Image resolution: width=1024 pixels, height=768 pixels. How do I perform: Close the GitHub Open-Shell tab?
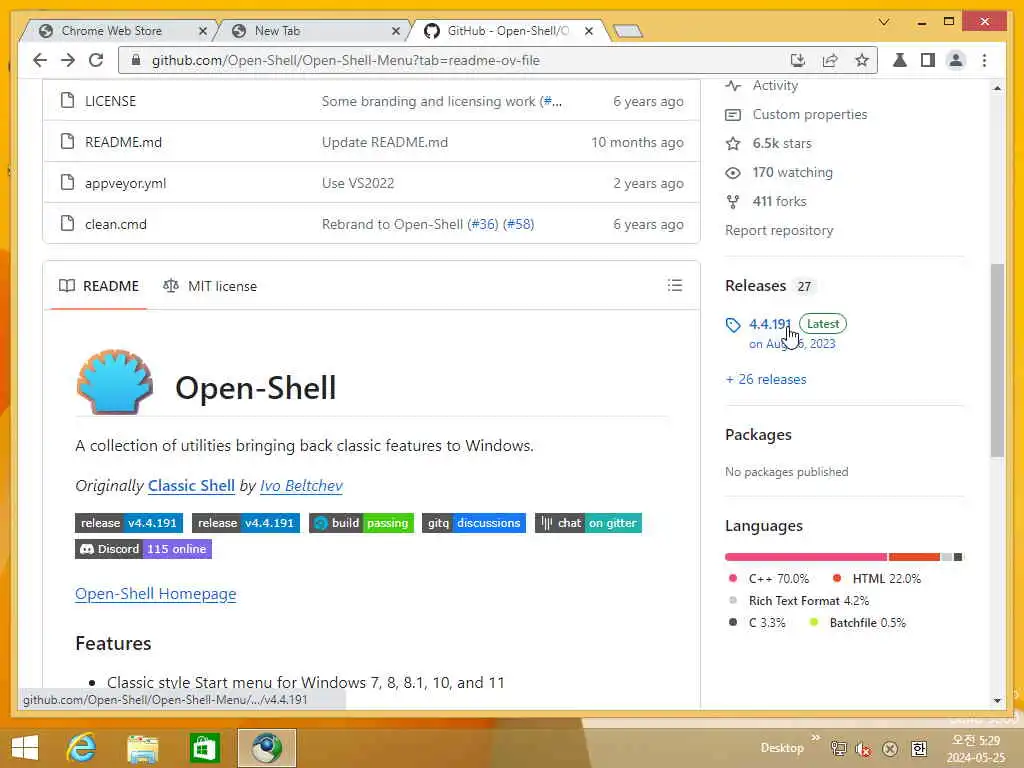588,31
